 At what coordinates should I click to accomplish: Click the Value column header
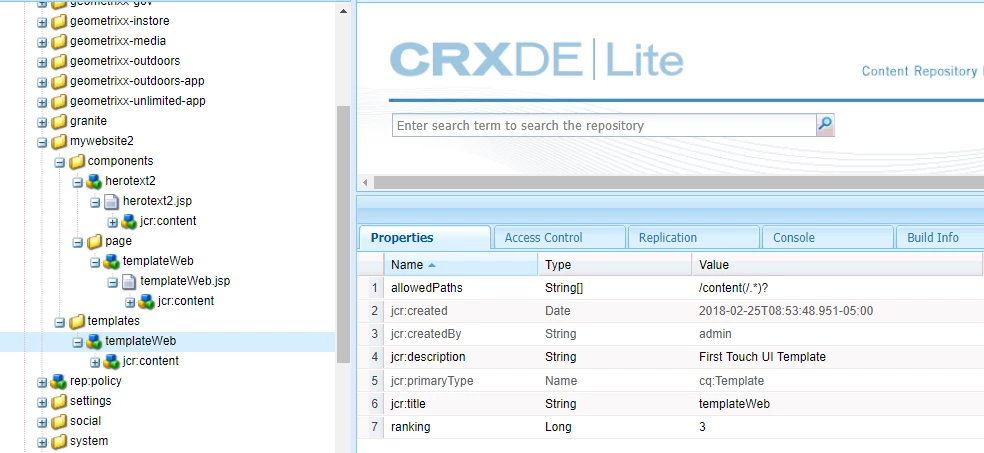(x=837, y=265)
